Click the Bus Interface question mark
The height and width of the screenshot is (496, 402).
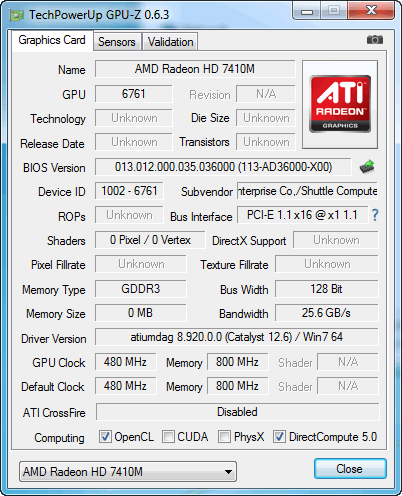pos(375,215)
